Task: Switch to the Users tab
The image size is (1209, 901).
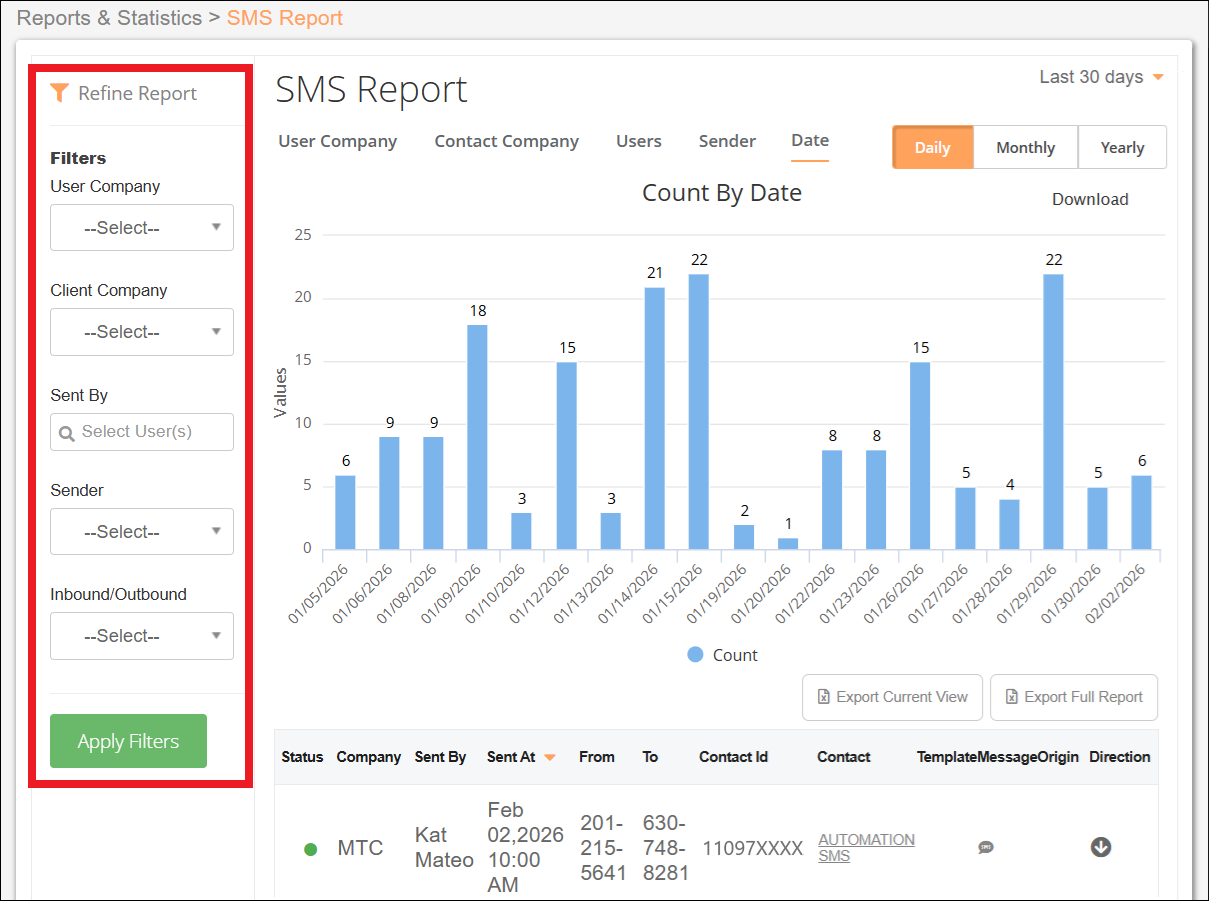Action: tap(639, 141)
